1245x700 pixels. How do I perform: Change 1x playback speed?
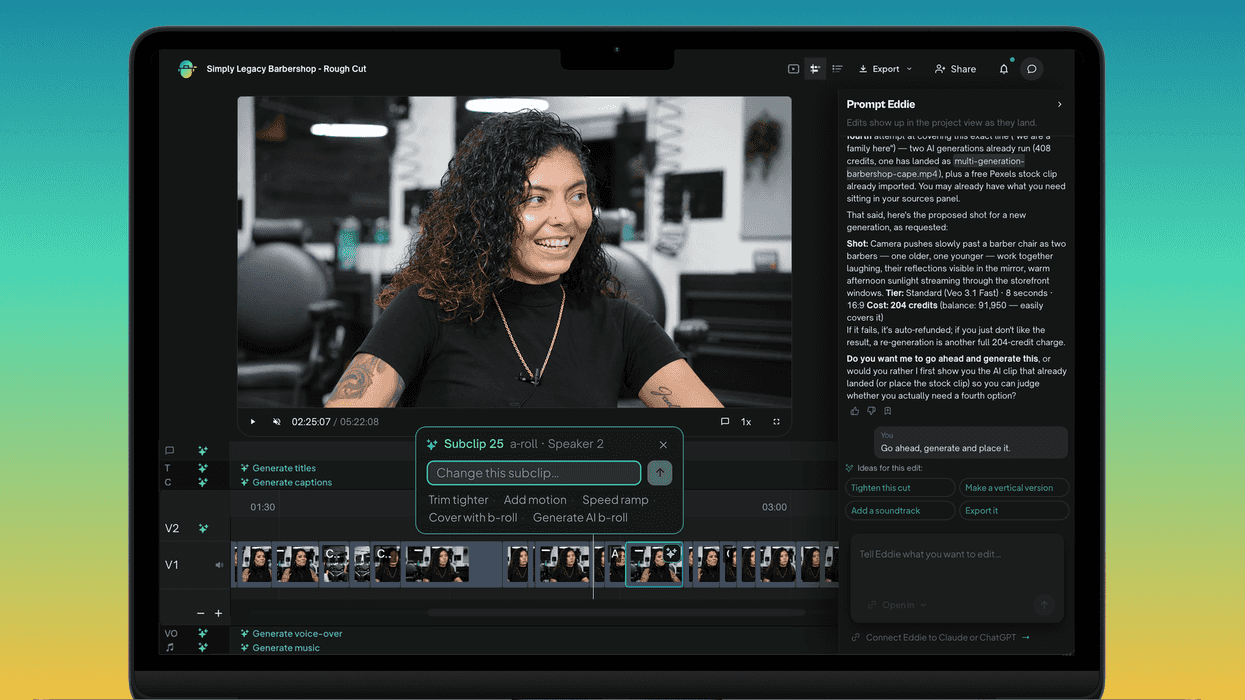(x=746, y=422)
